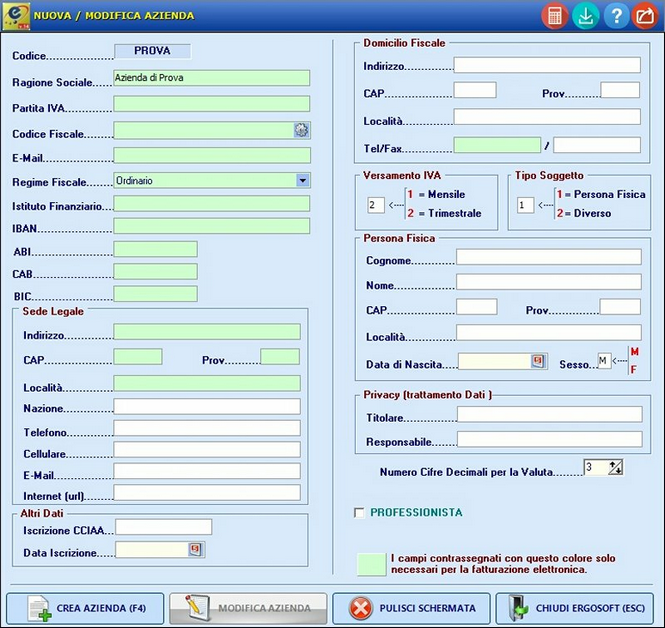Screen dimensions: 665x628
Task: Click the Cellulare field
Action: tap(207, 449)
